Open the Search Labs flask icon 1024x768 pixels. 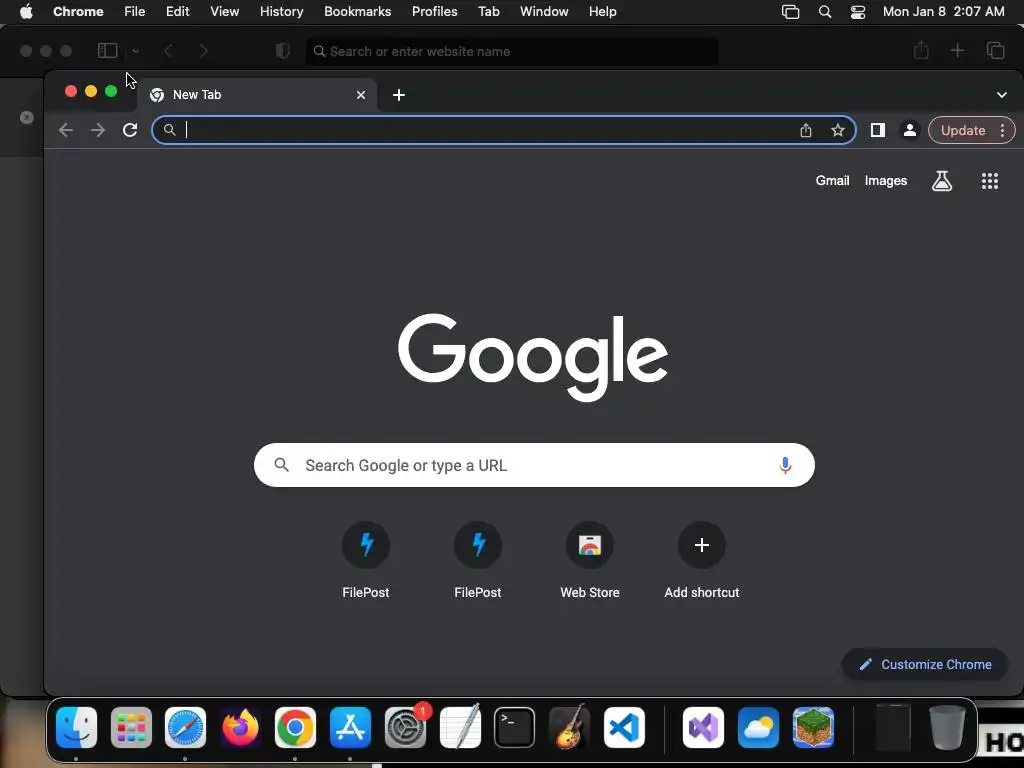click(x=942, y=181)
